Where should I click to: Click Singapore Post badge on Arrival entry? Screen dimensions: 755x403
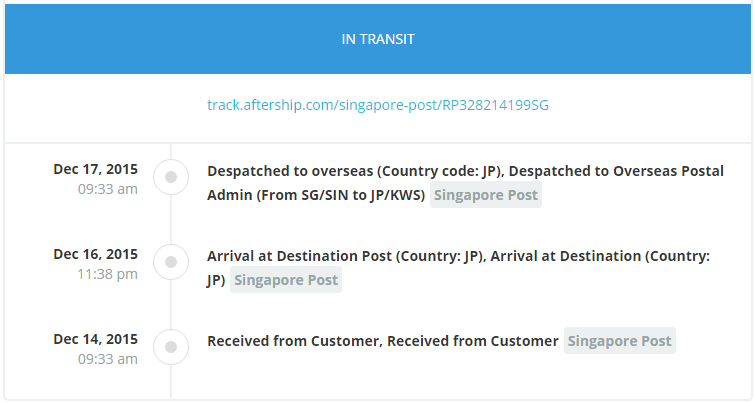click(286, 281)
